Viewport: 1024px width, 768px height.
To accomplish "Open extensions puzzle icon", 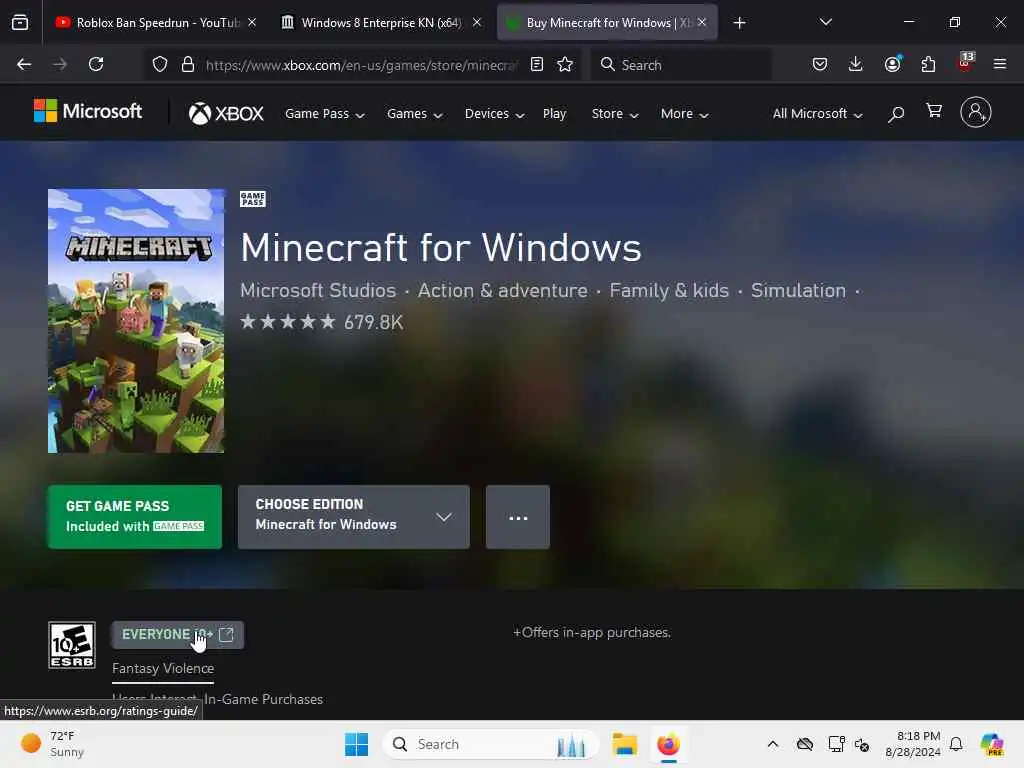I will pyautogui.click(x=928, y=64).
